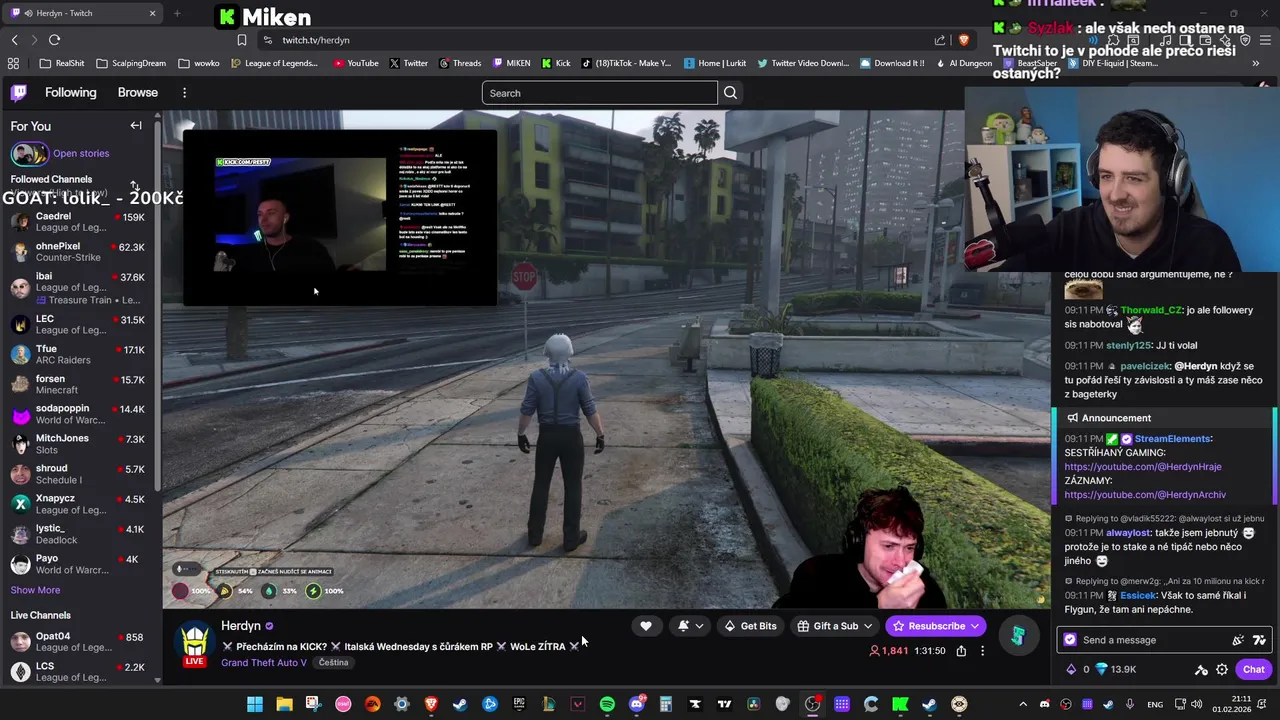Image resolution: width=1280 pixels, height=720 pixels.
Task: Open Payo's channel
Action: tap(78, 564)
